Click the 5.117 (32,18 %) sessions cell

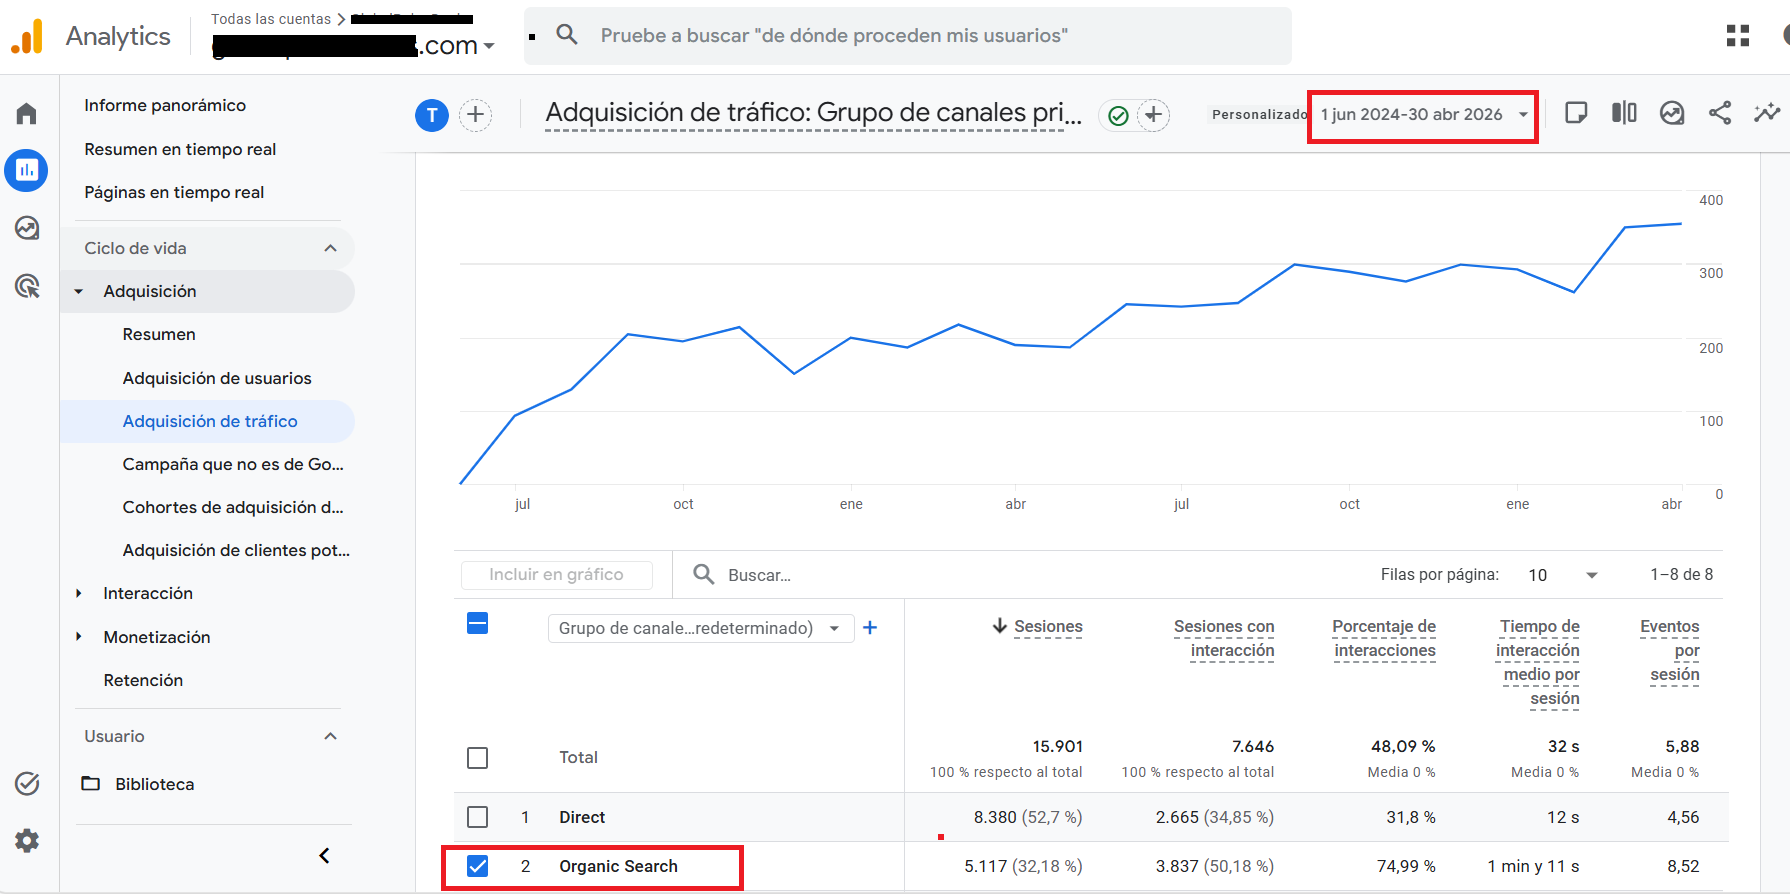pos(1023,866)
